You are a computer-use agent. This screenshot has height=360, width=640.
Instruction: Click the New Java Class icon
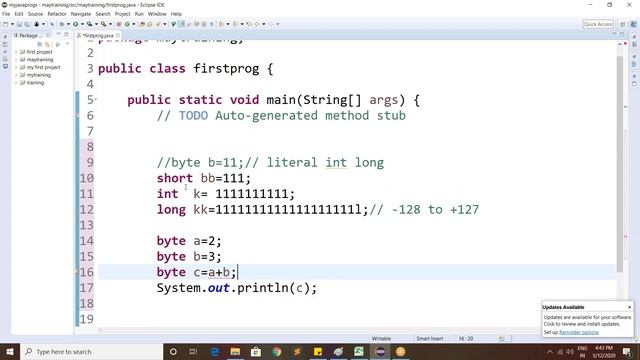pos(127,24)
